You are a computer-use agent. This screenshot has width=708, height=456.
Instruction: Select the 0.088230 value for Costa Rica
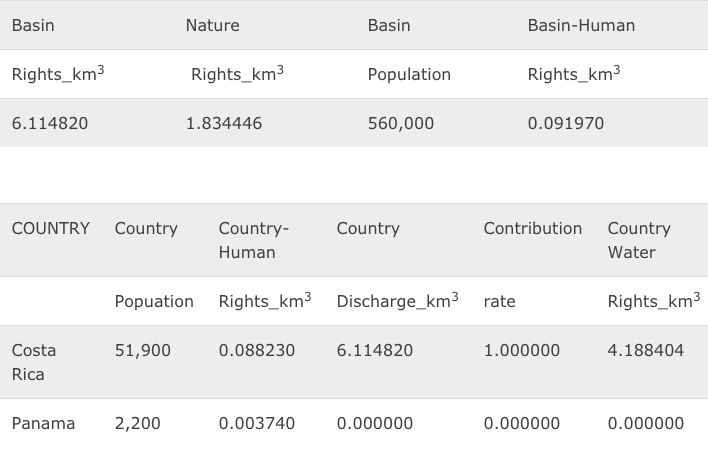click(x=257, y=350)
